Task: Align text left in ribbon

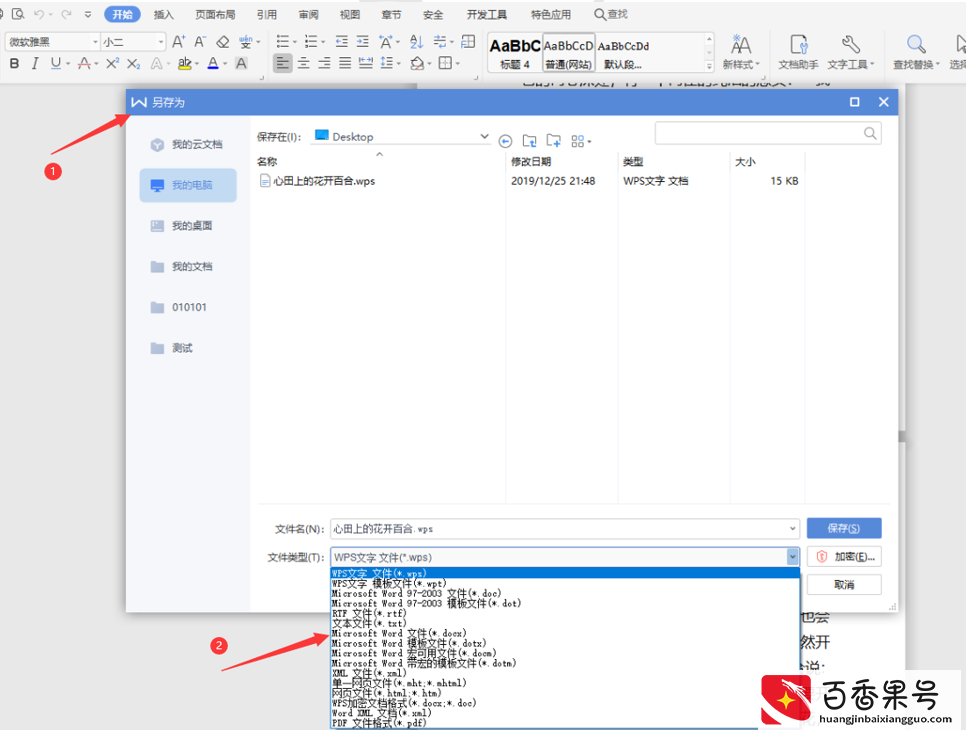Action: 282,63
